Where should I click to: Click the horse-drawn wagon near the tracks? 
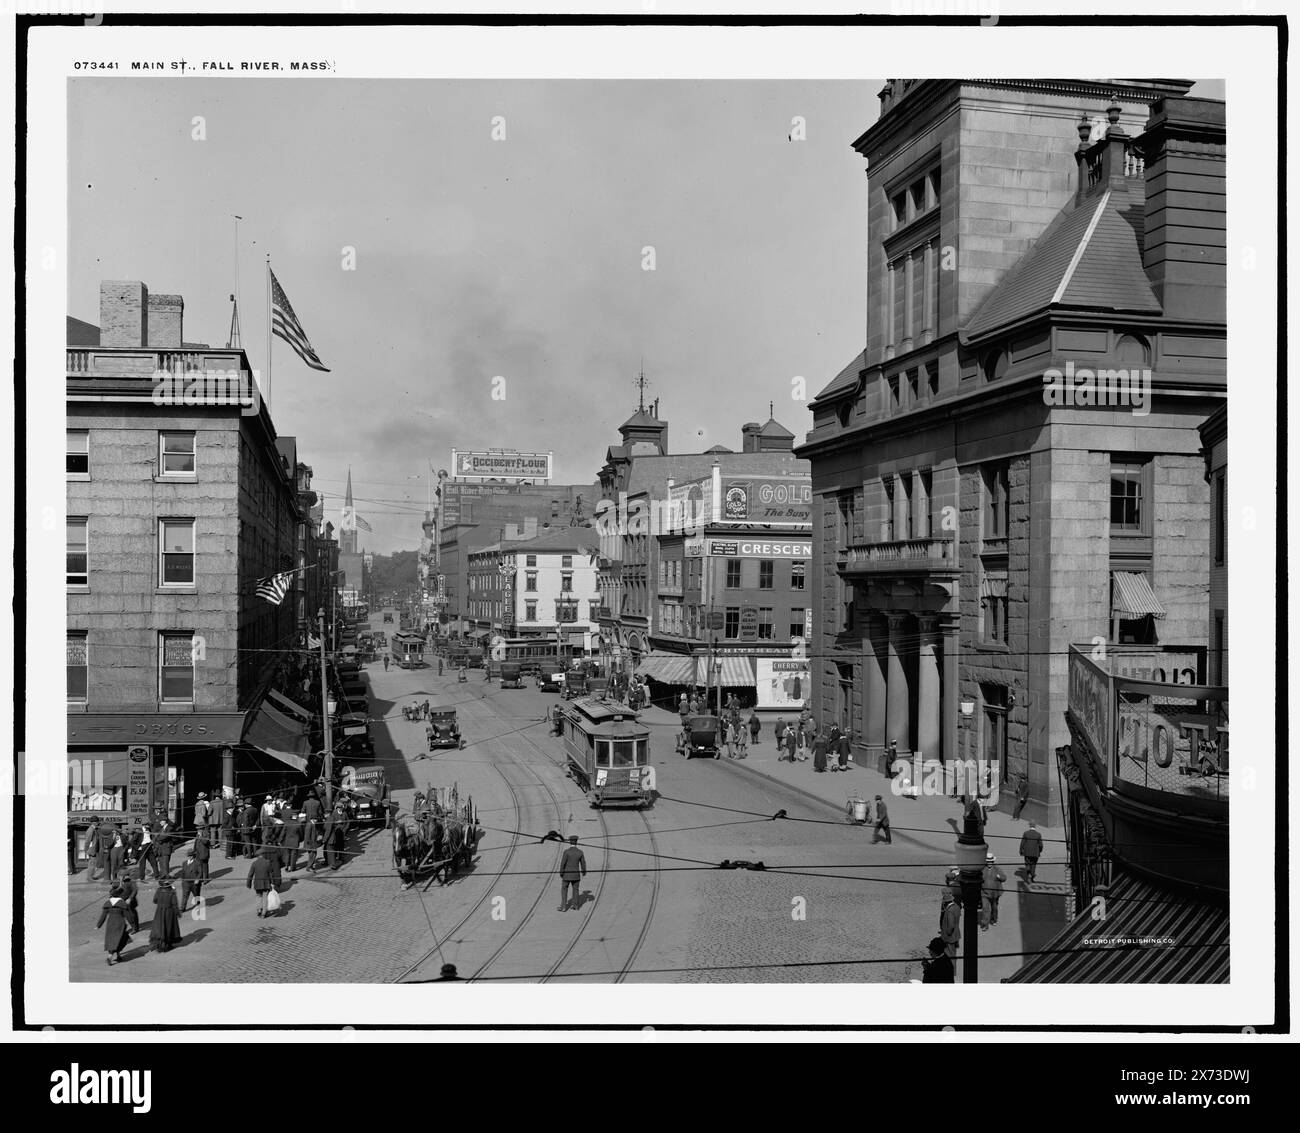pyautogui.click(x=435, y=835)
